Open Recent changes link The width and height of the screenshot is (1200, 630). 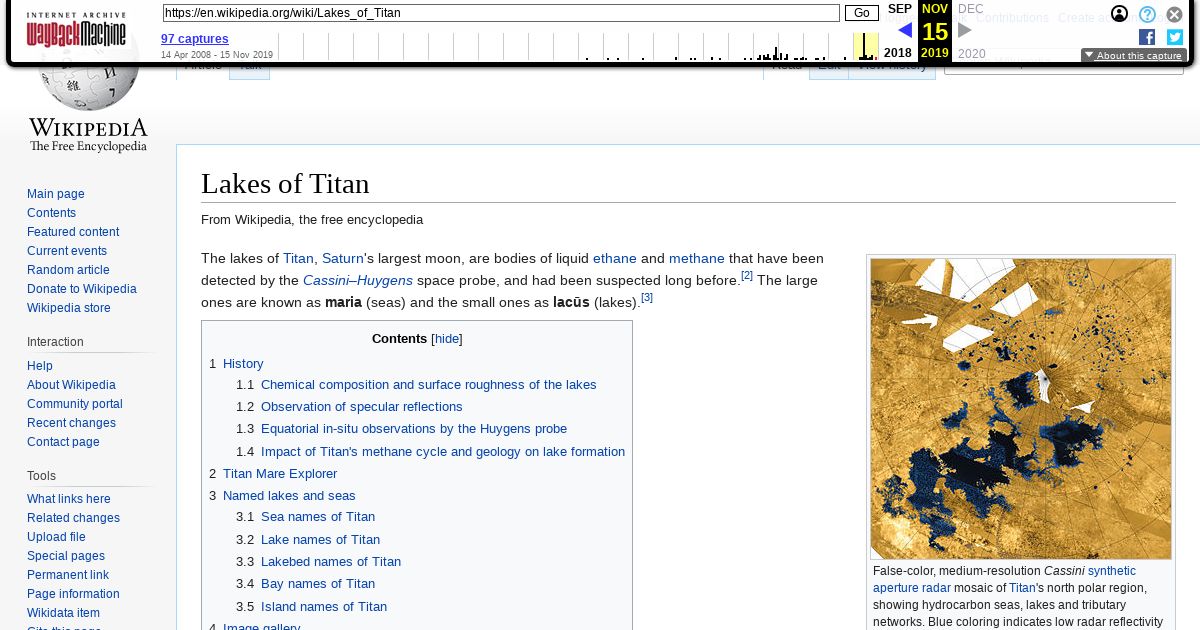[71, 423]
